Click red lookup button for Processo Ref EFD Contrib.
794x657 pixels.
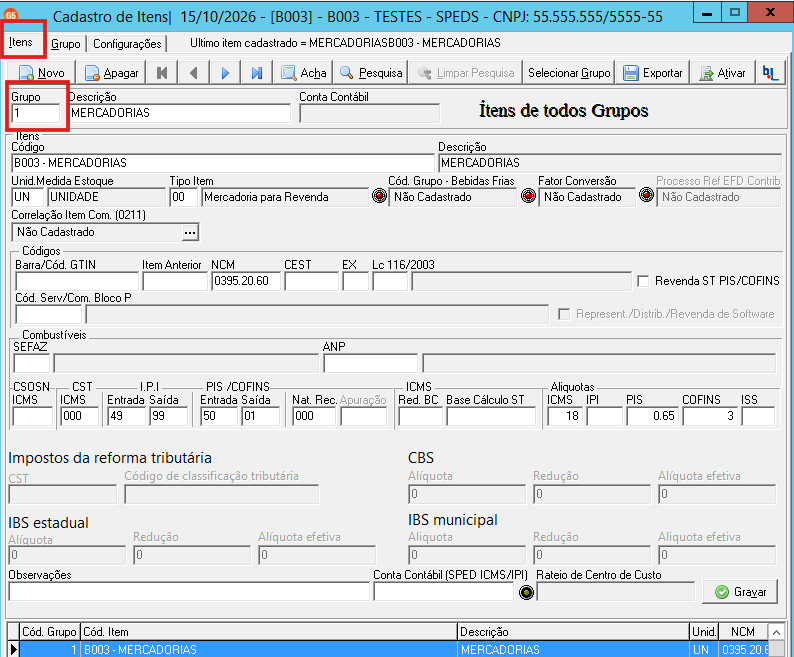(646, 195)
